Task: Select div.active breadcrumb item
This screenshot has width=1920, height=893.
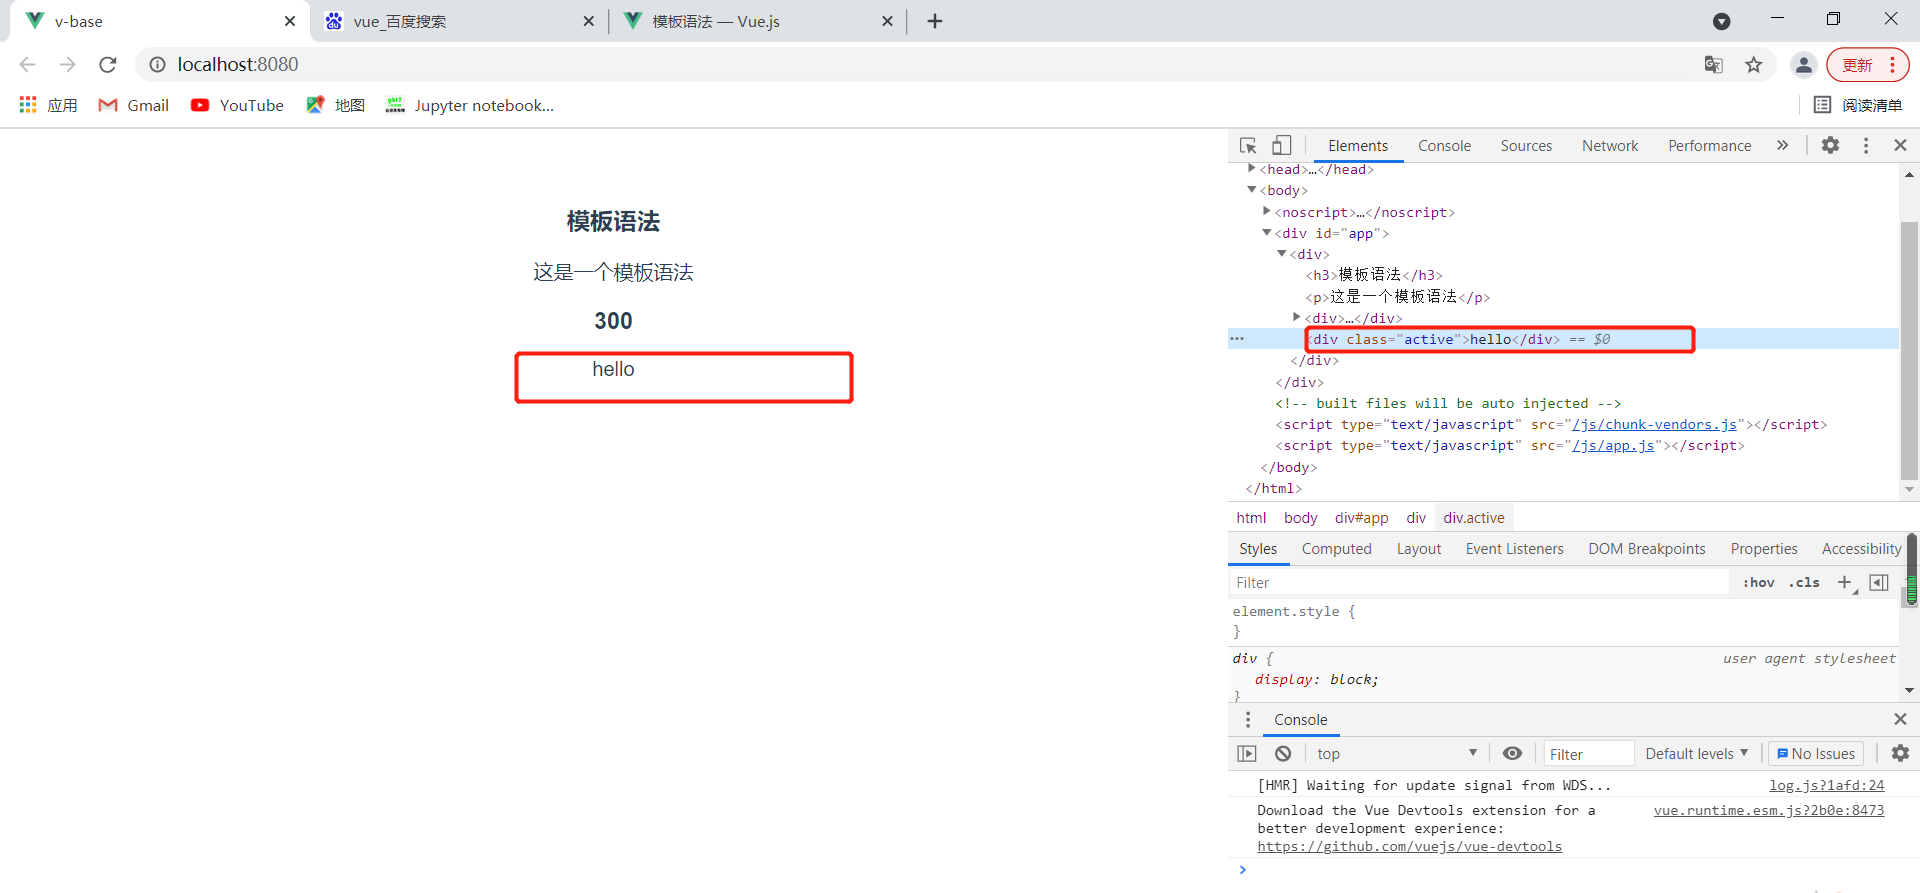Action: 1473,517
